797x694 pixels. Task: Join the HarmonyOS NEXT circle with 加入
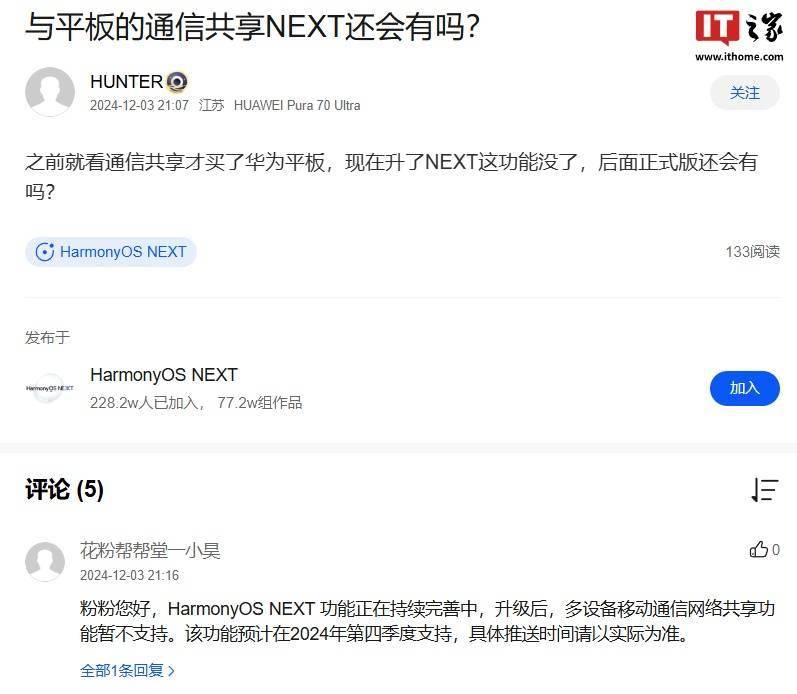click(744, 388)
